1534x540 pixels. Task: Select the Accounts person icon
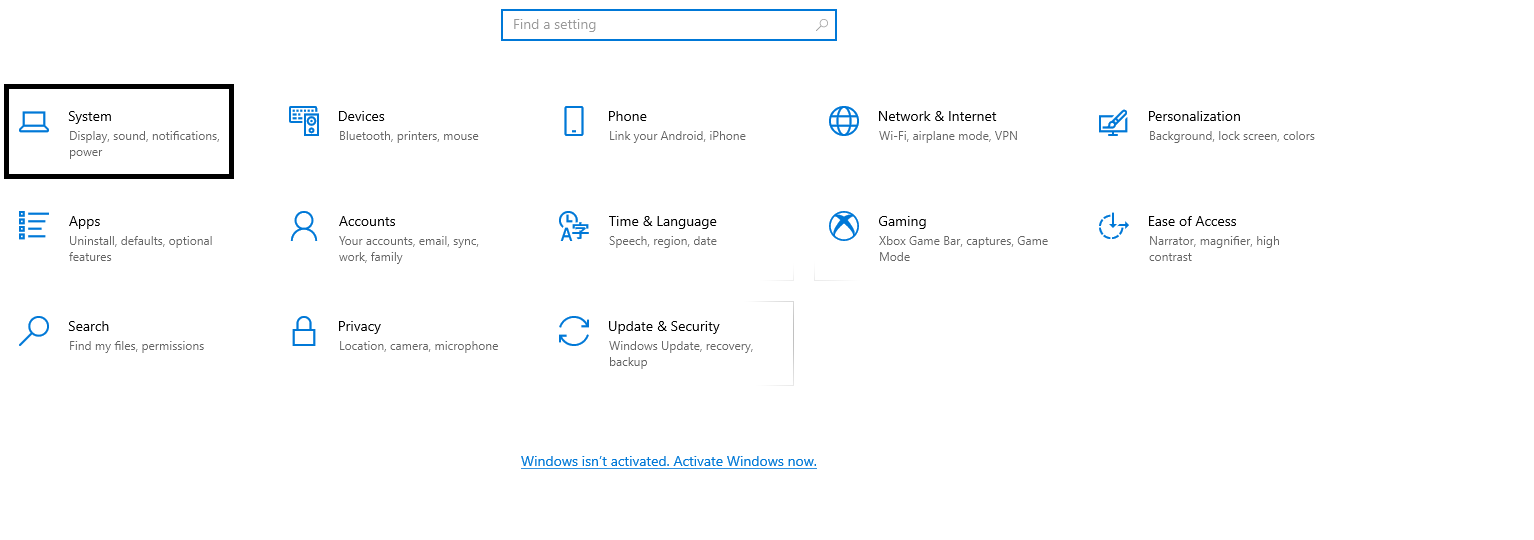303,226
